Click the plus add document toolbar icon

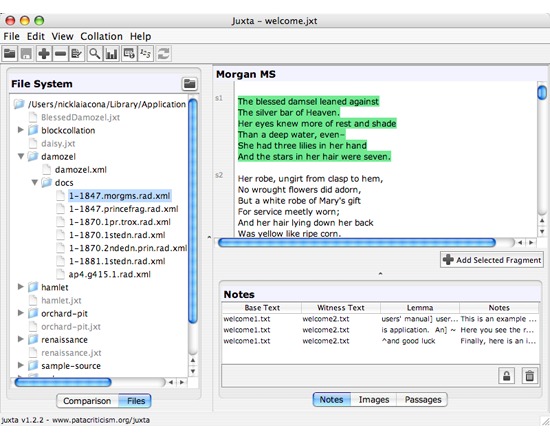44,54
